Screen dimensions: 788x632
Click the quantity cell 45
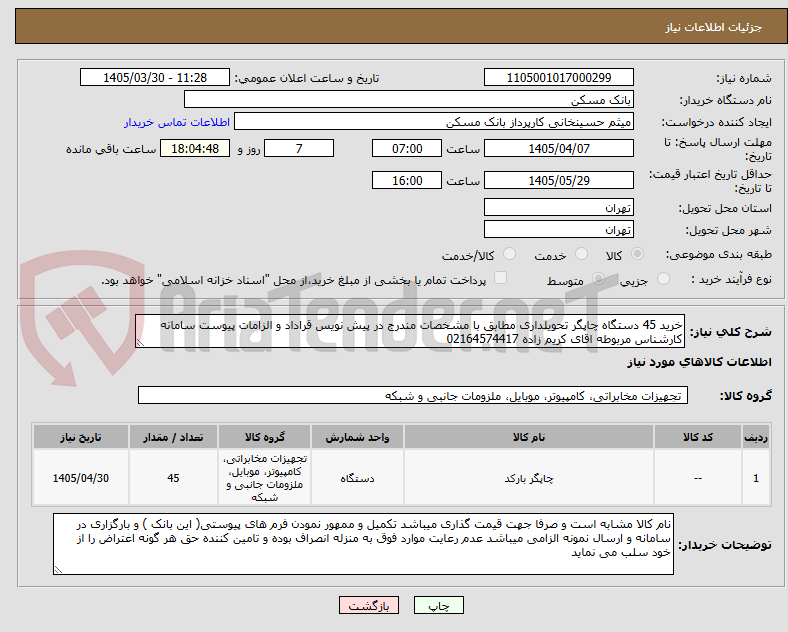(x=173, y=478)
